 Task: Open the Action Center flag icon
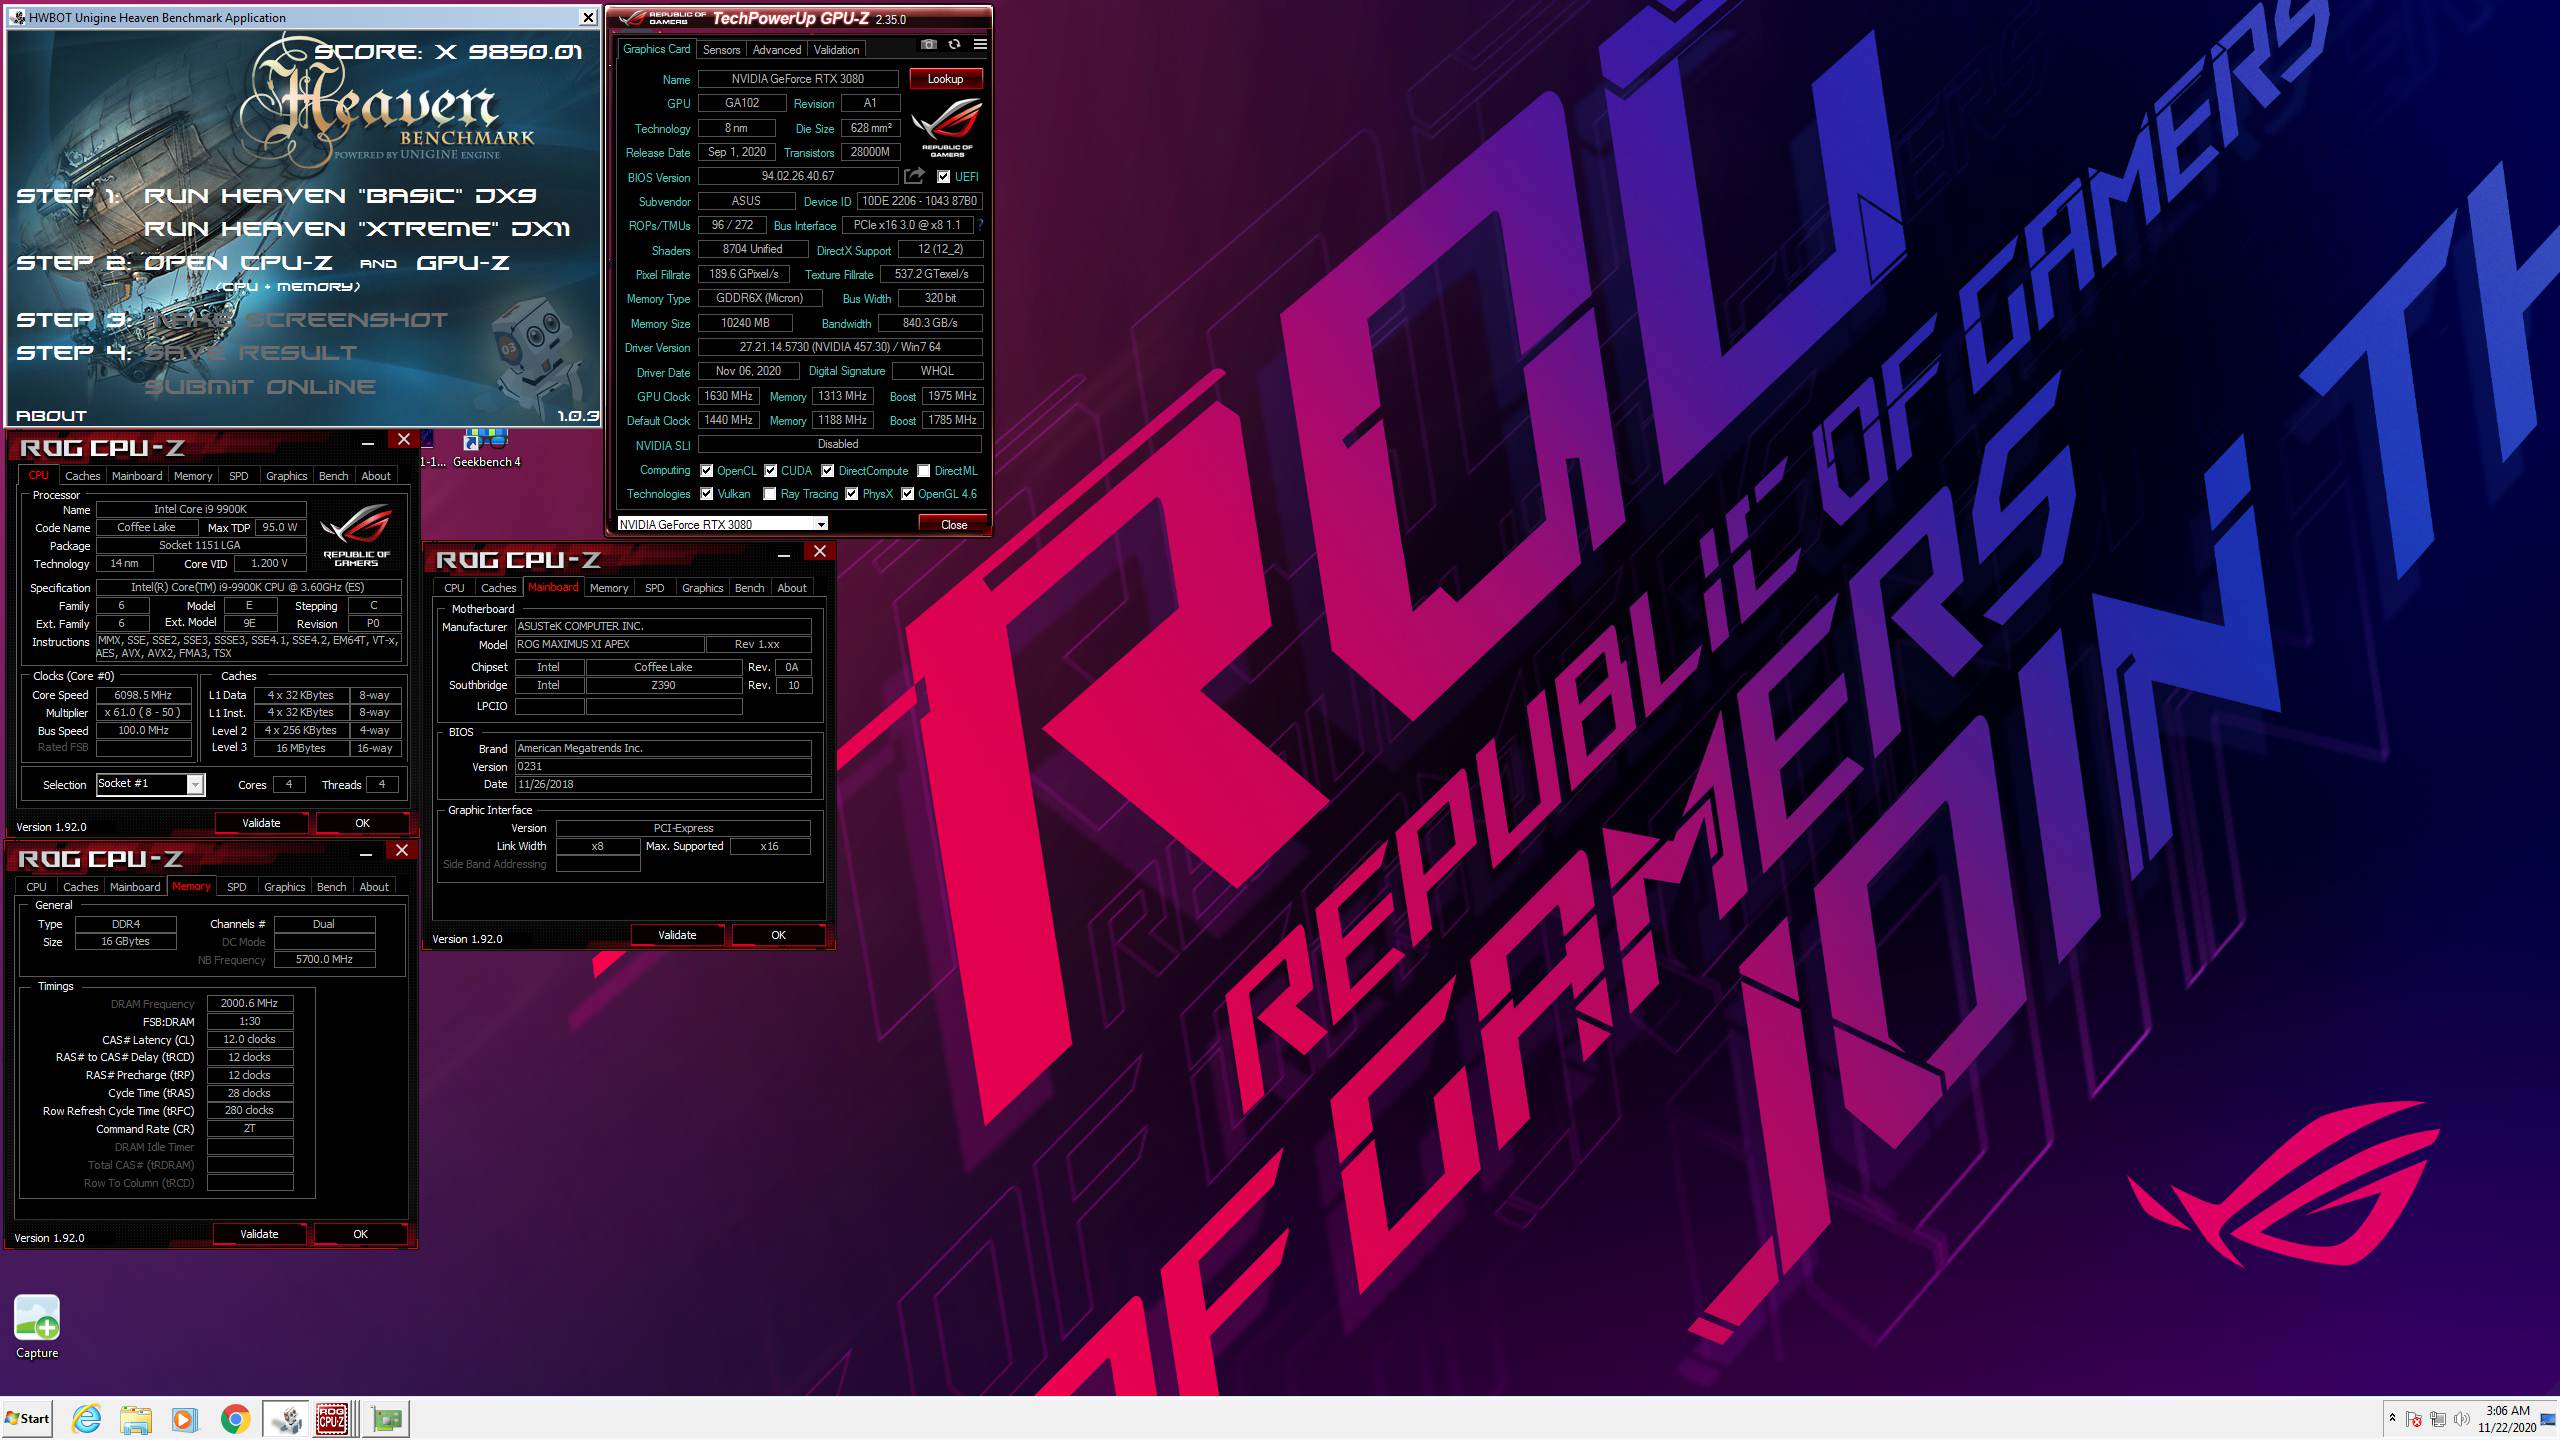(2414, 1419)
